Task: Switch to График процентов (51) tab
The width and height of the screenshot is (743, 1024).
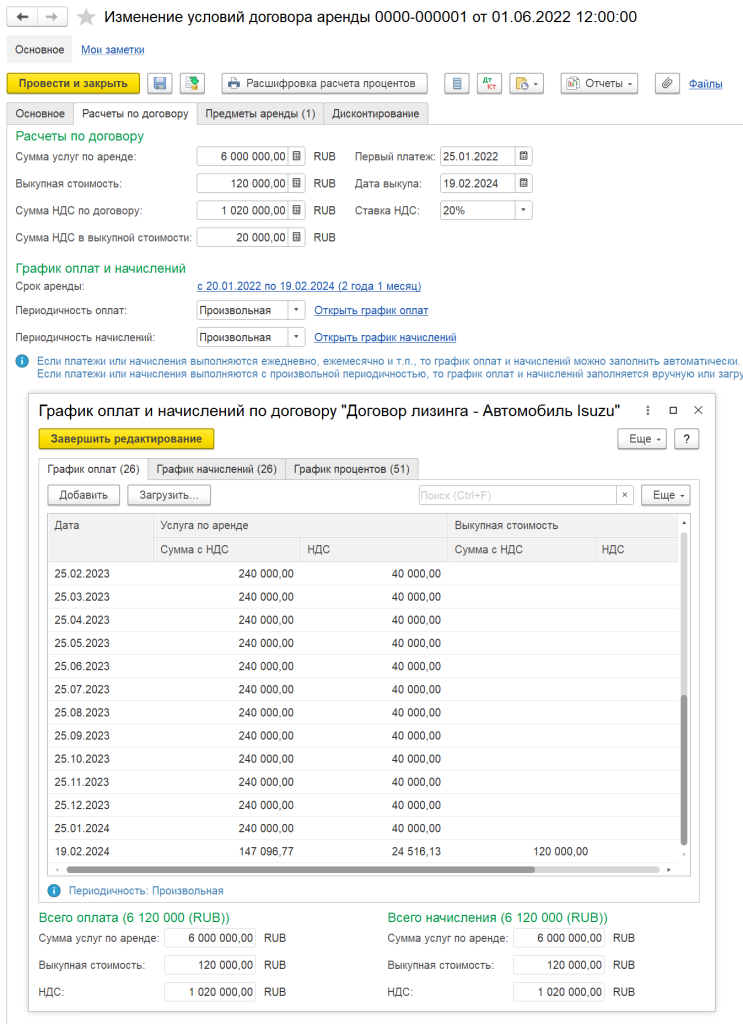Action: pyautogui.click(x=352, y=469)
